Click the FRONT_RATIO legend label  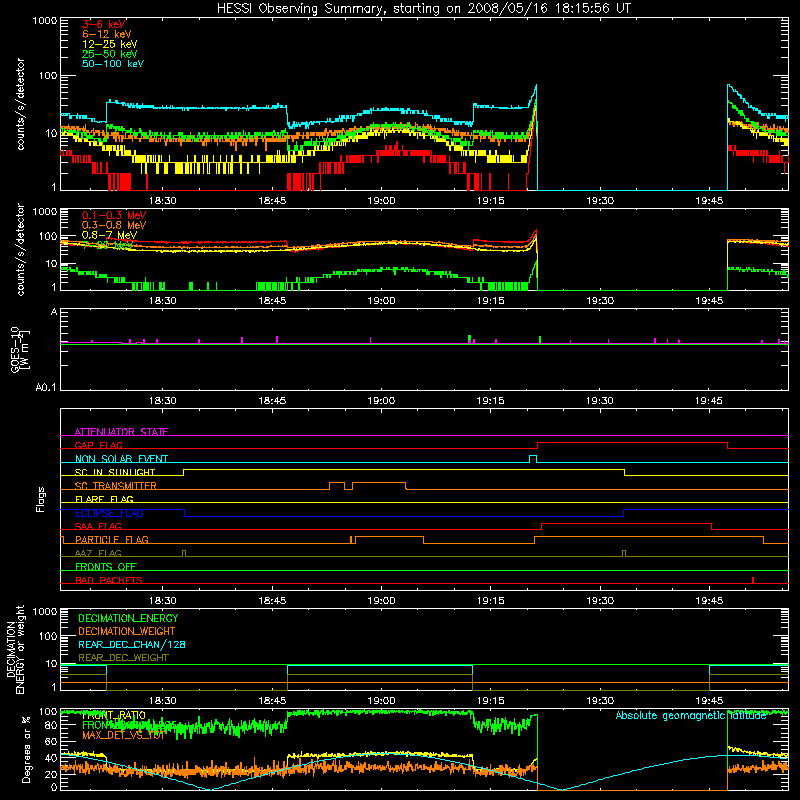point(114,715)
